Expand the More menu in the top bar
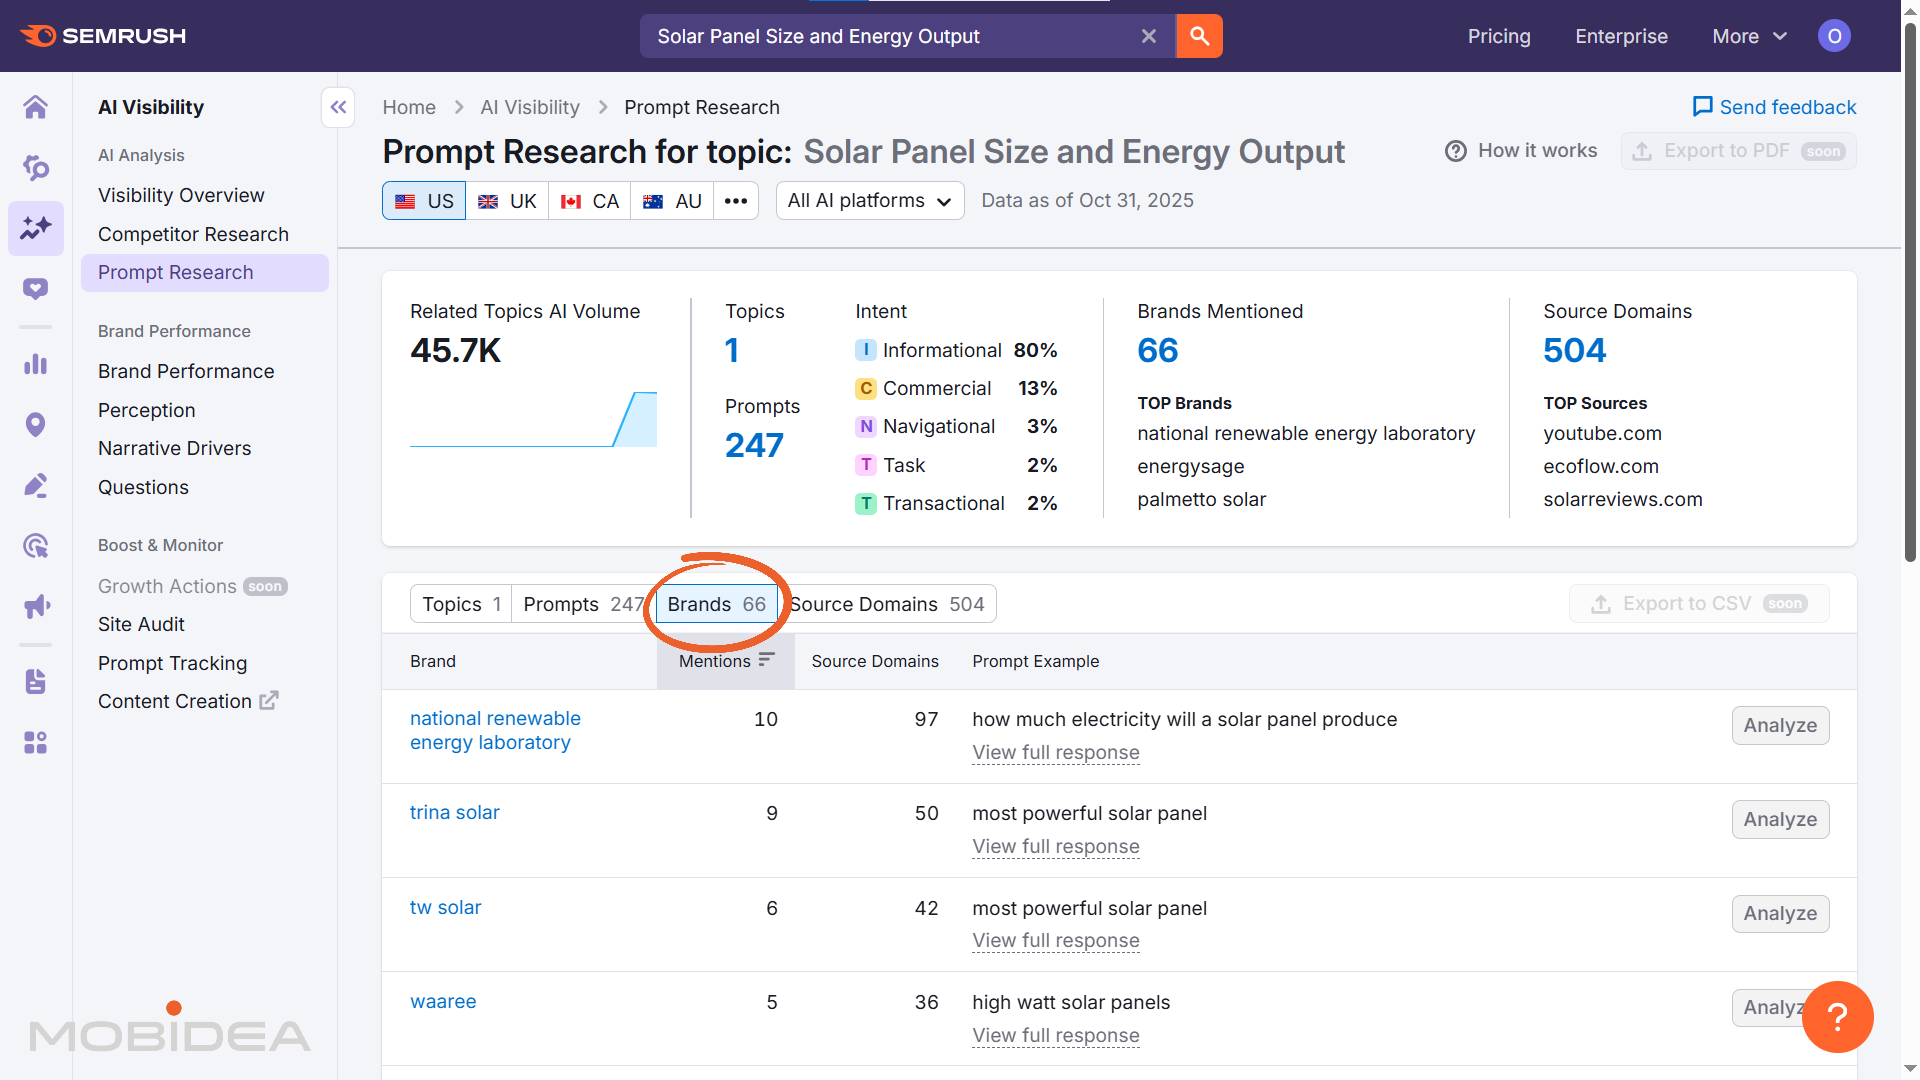 1748,36
